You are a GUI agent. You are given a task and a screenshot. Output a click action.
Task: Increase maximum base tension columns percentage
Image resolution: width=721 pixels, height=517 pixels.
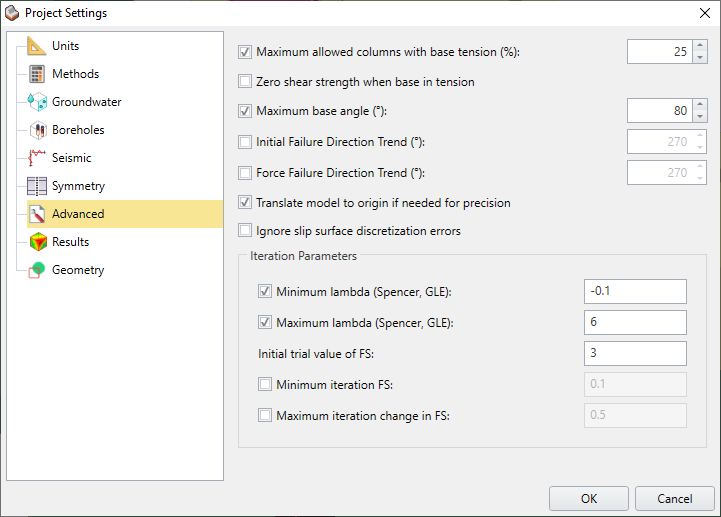coord(699,46)
